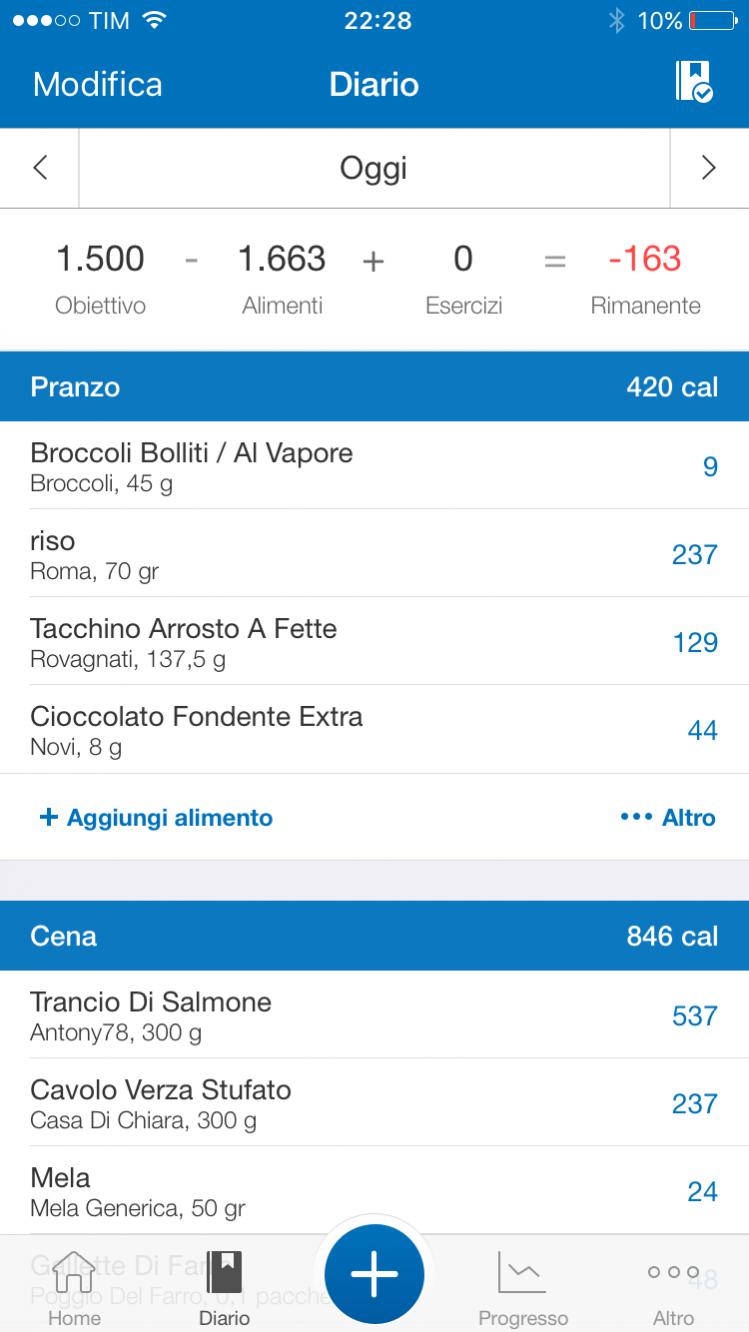Viewport: 749px width, 1332px height.
Task: Open the Oggi date selector
Action: 374,168
